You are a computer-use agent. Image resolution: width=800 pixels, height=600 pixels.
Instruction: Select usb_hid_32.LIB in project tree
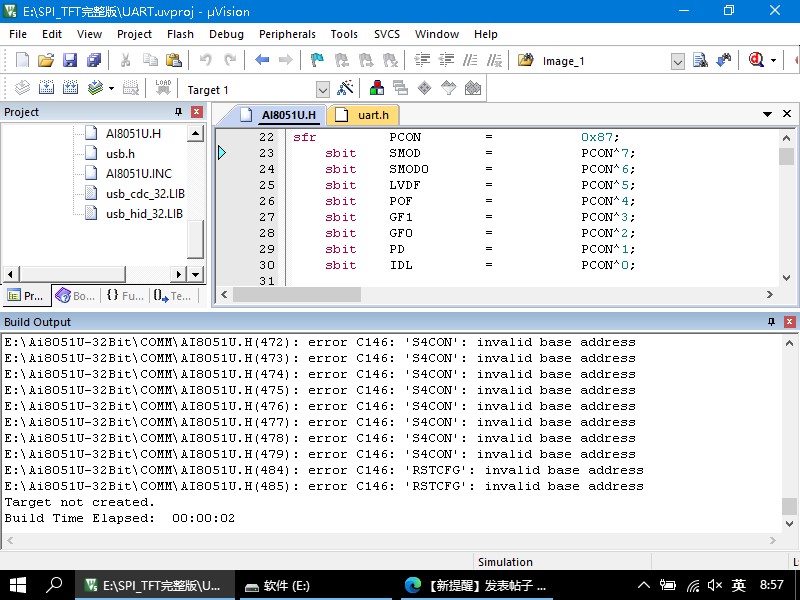click(x=144, y=214)
